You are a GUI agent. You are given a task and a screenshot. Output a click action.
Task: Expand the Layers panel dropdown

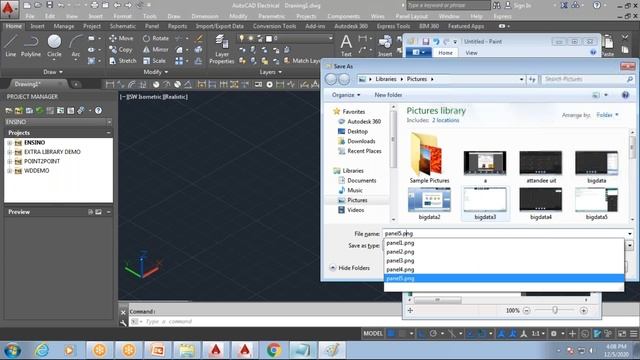[271, 72]
